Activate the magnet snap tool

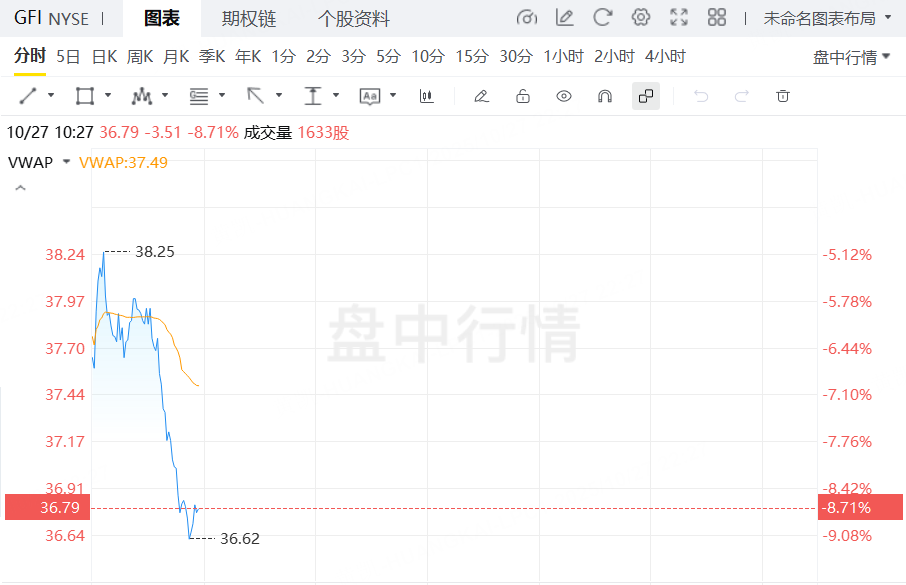pos(604,96)
